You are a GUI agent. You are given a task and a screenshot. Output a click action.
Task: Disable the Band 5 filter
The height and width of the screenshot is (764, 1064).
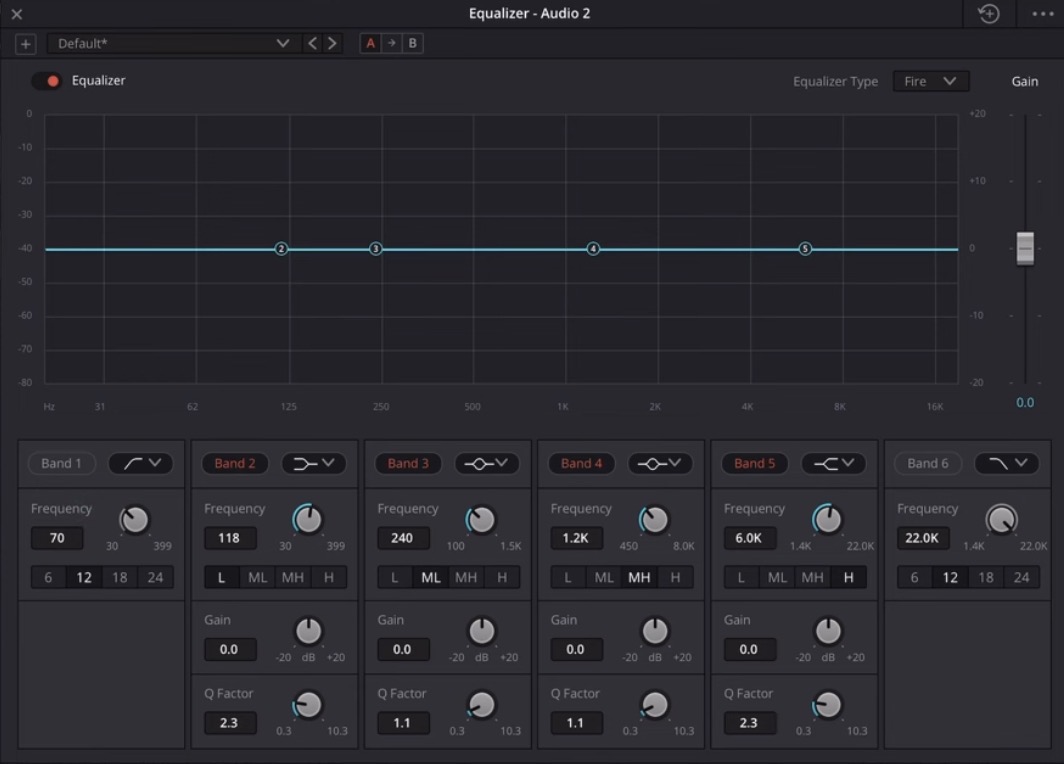[754, 463]
